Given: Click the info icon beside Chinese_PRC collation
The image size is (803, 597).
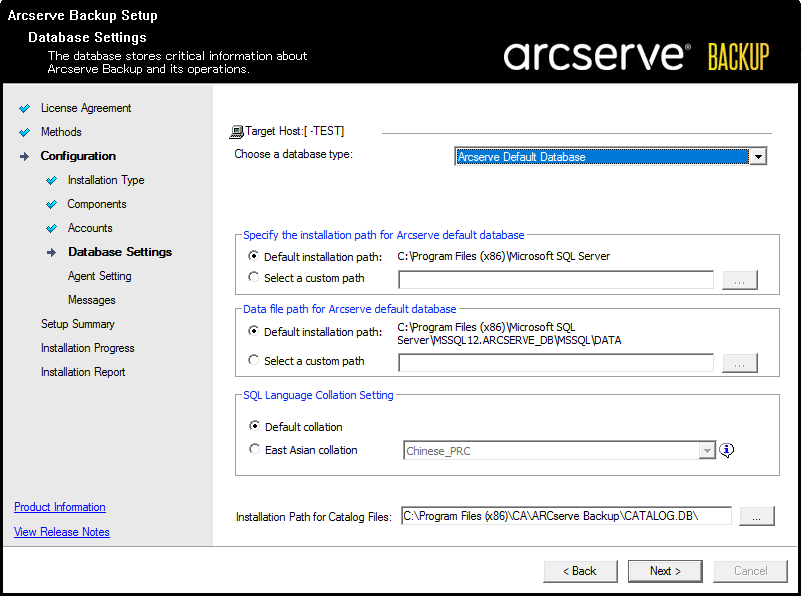Looking at the screenshot, I should (726, 451).
